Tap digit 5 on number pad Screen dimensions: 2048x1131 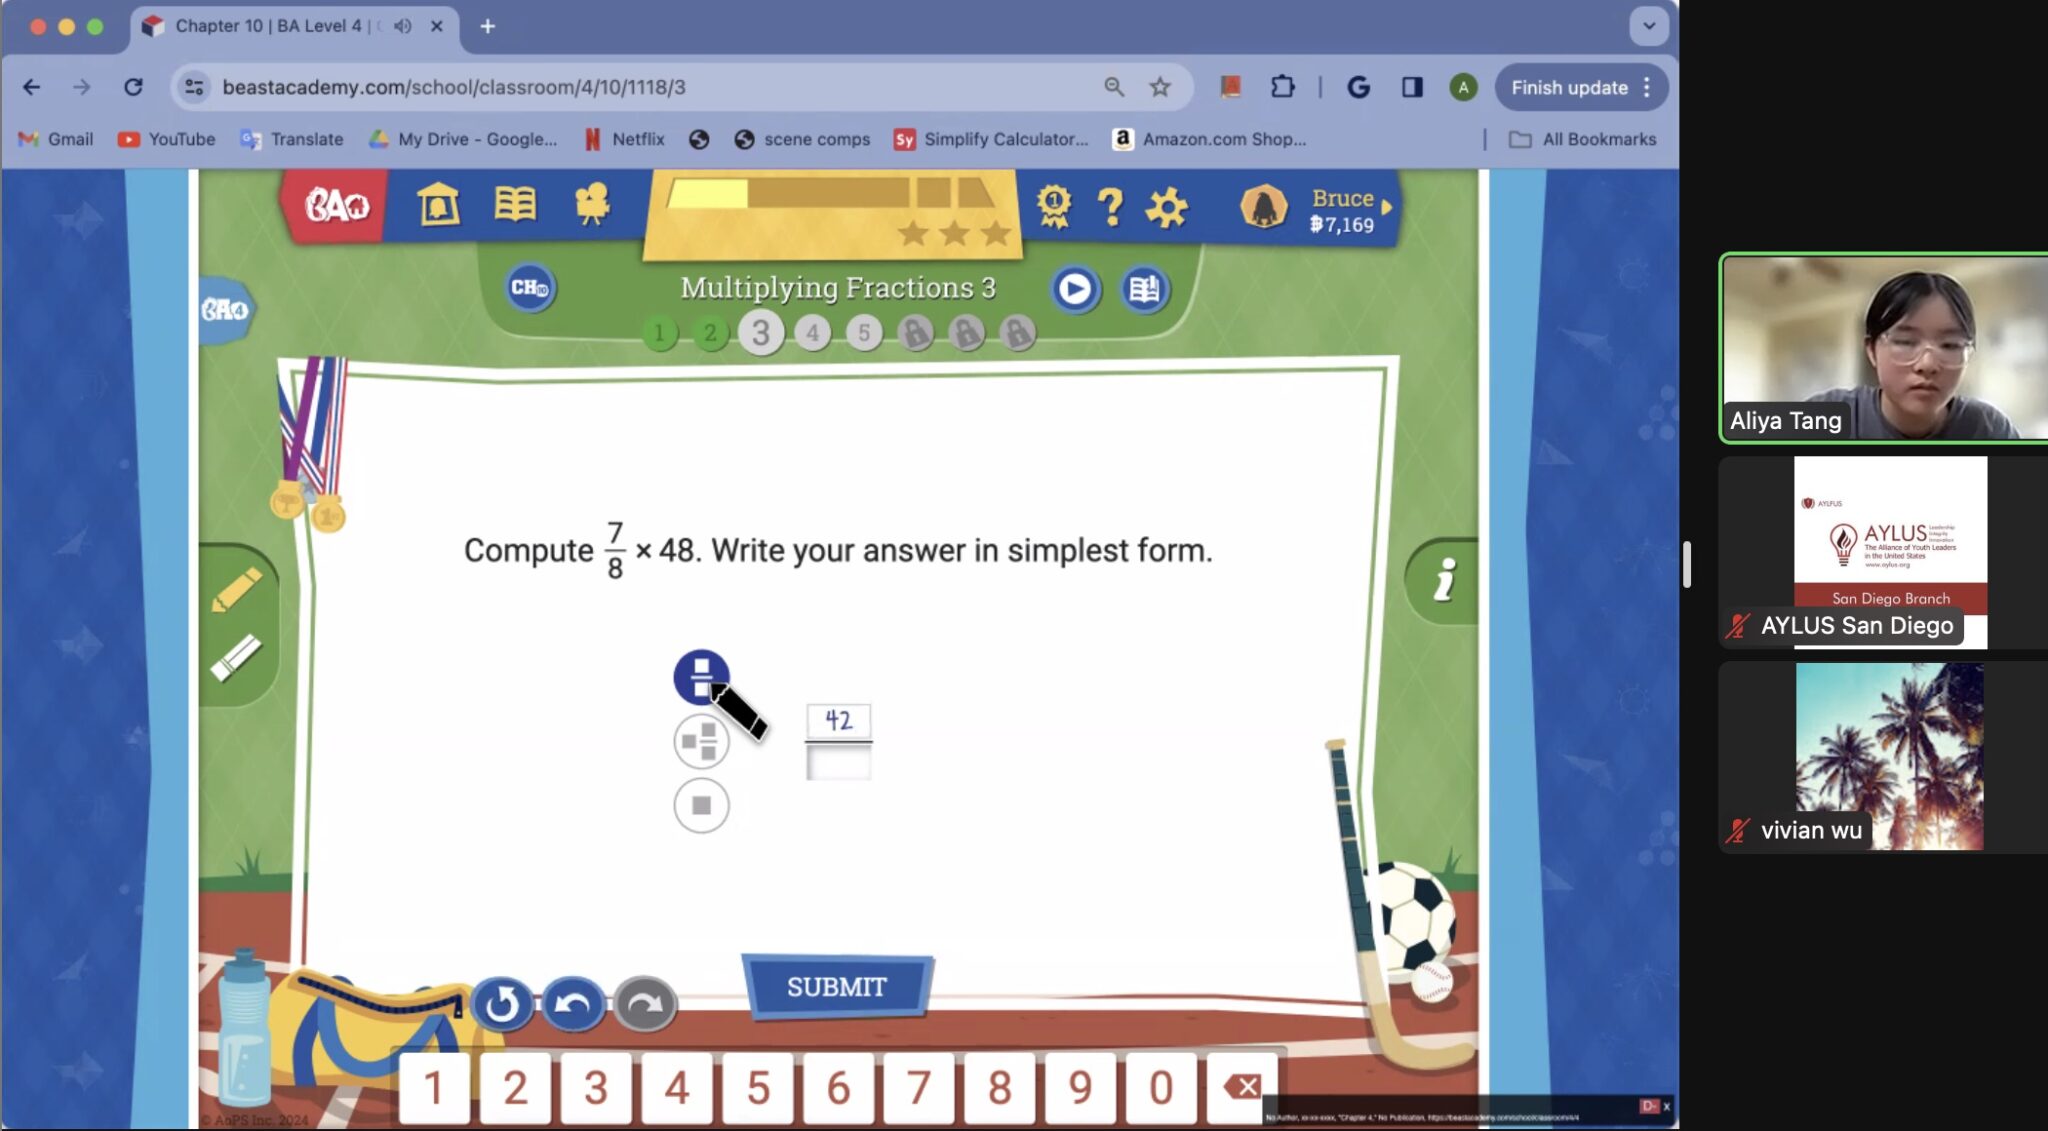[x=758, y=1087]
